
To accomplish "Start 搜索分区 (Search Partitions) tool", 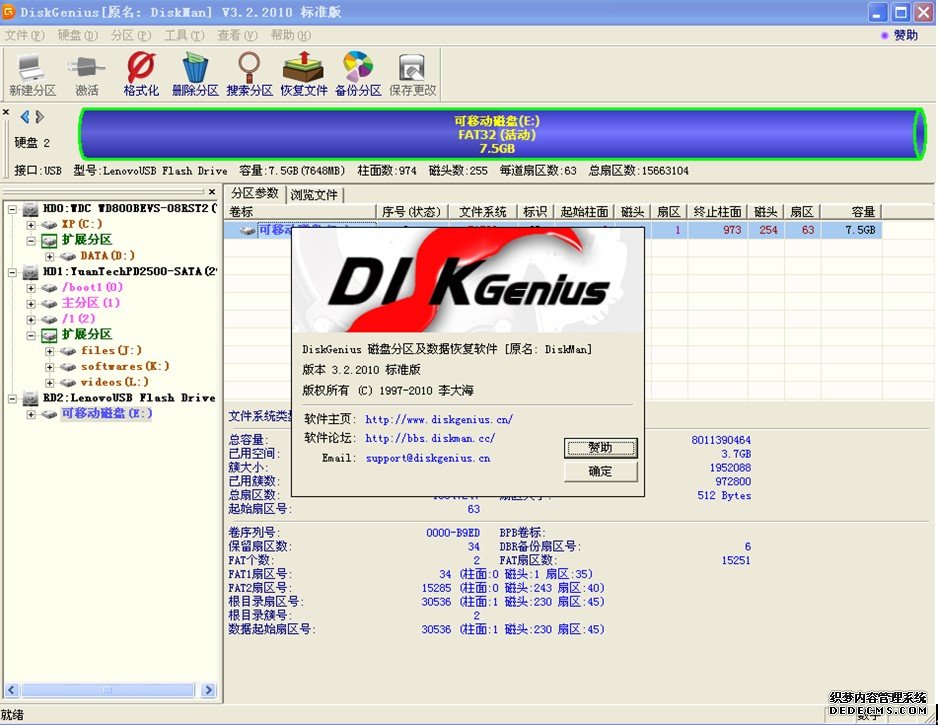I will point(248,70).
